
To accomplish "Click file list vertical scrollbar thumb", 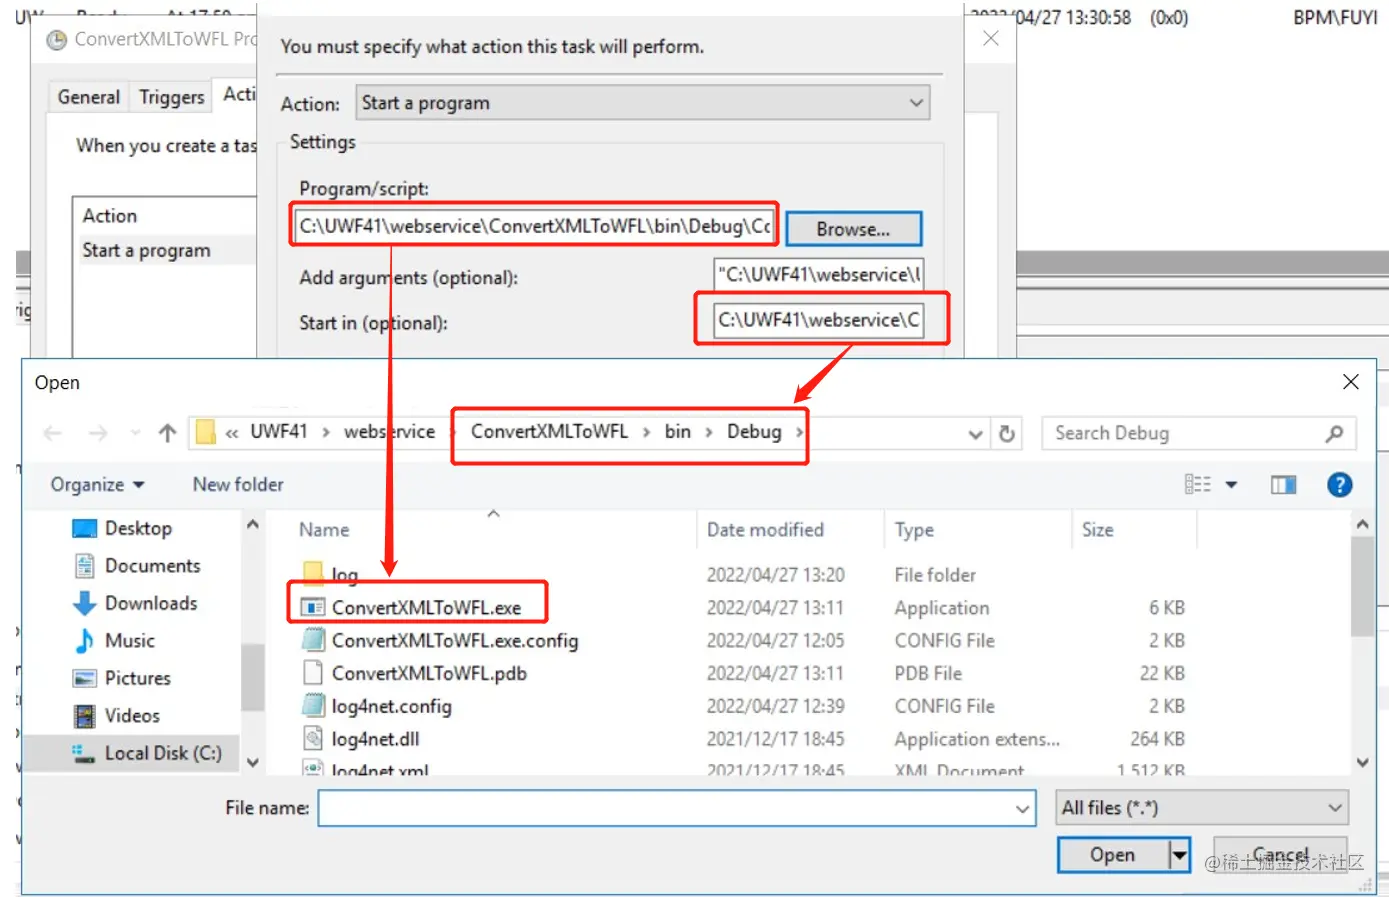I will (1362, 587).
